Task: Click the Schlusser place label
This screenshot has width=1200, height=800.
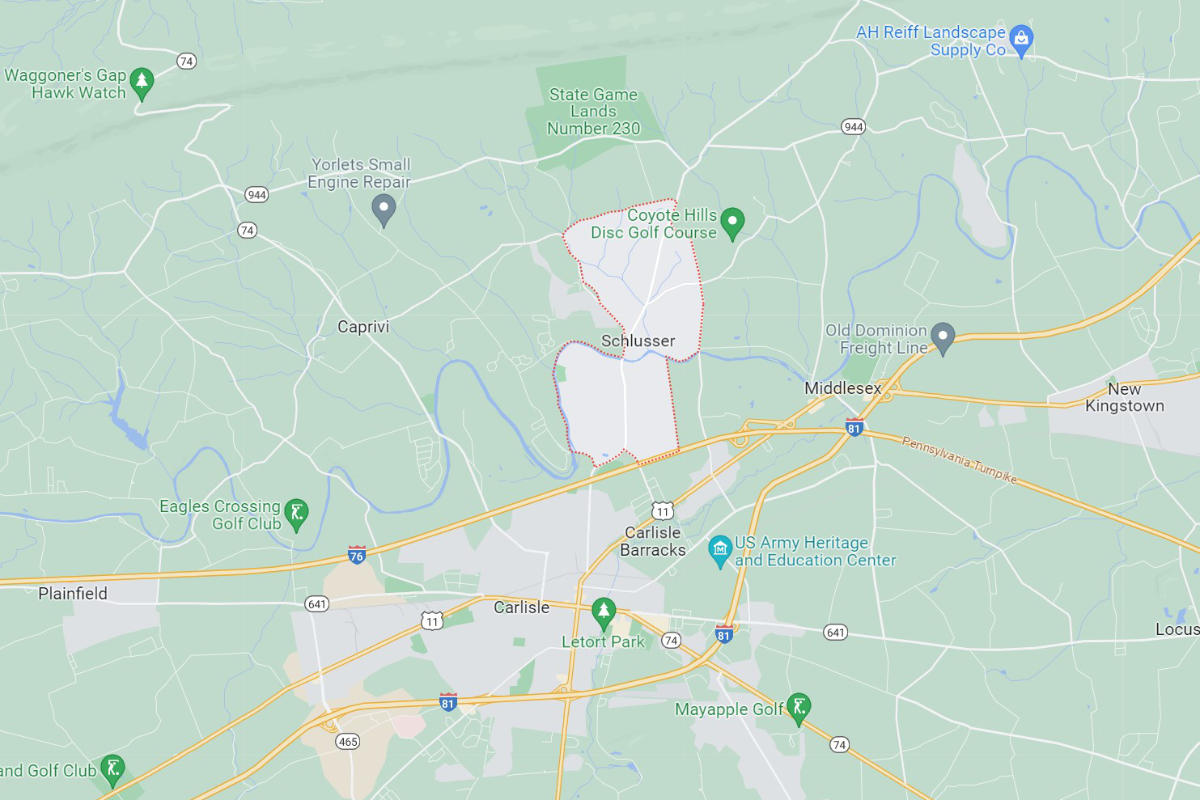Action: 638,341
